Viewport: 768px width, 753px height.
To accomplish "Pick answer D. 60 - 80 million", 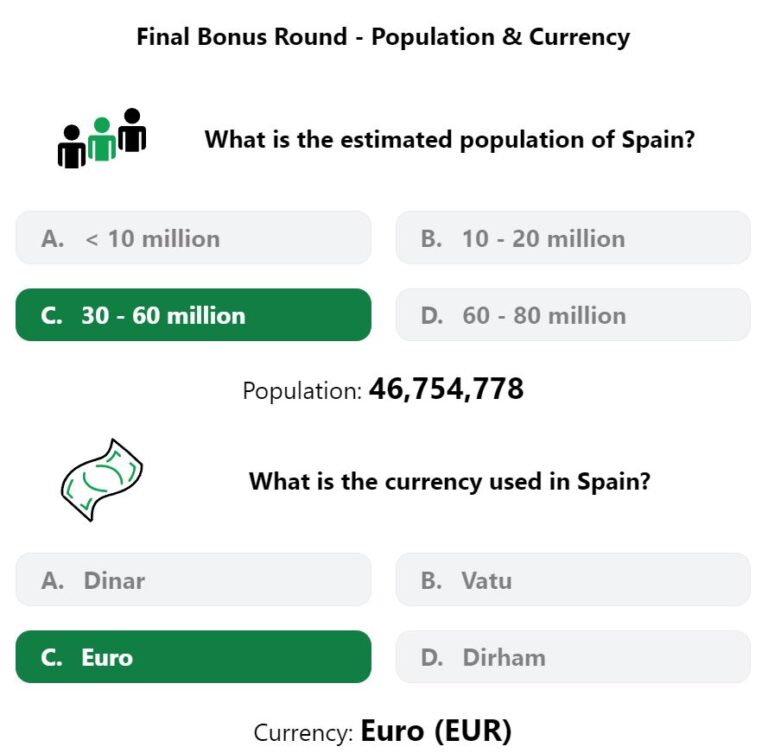I will click(x=573, y=315).
